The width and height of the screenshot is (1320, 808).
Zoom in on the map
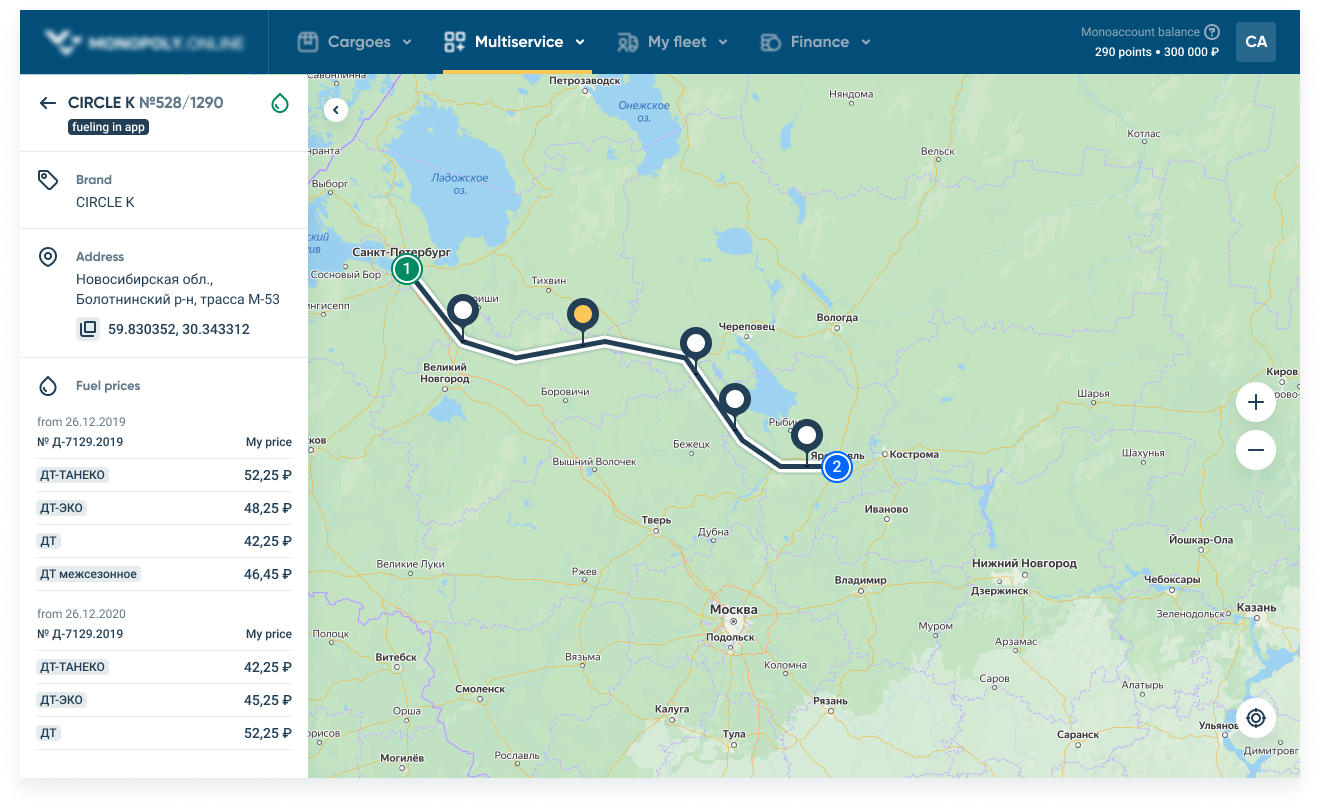point(1256,403)
